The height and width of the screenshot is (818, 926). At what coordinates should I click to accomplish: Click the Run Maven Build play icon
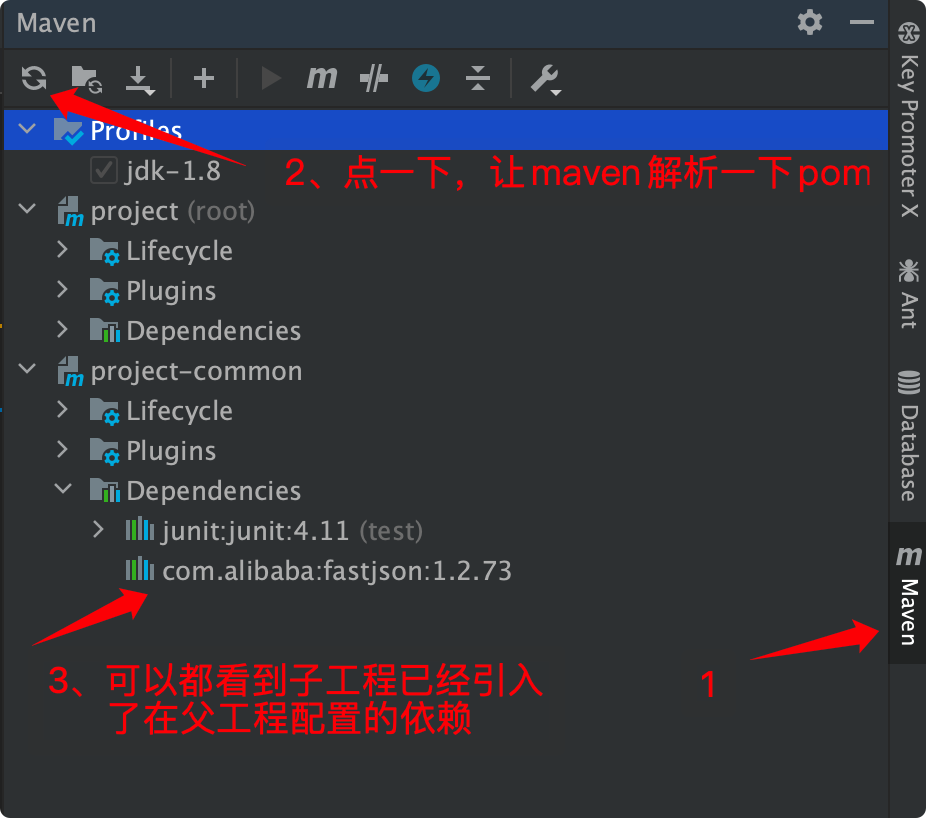(271, 78)
